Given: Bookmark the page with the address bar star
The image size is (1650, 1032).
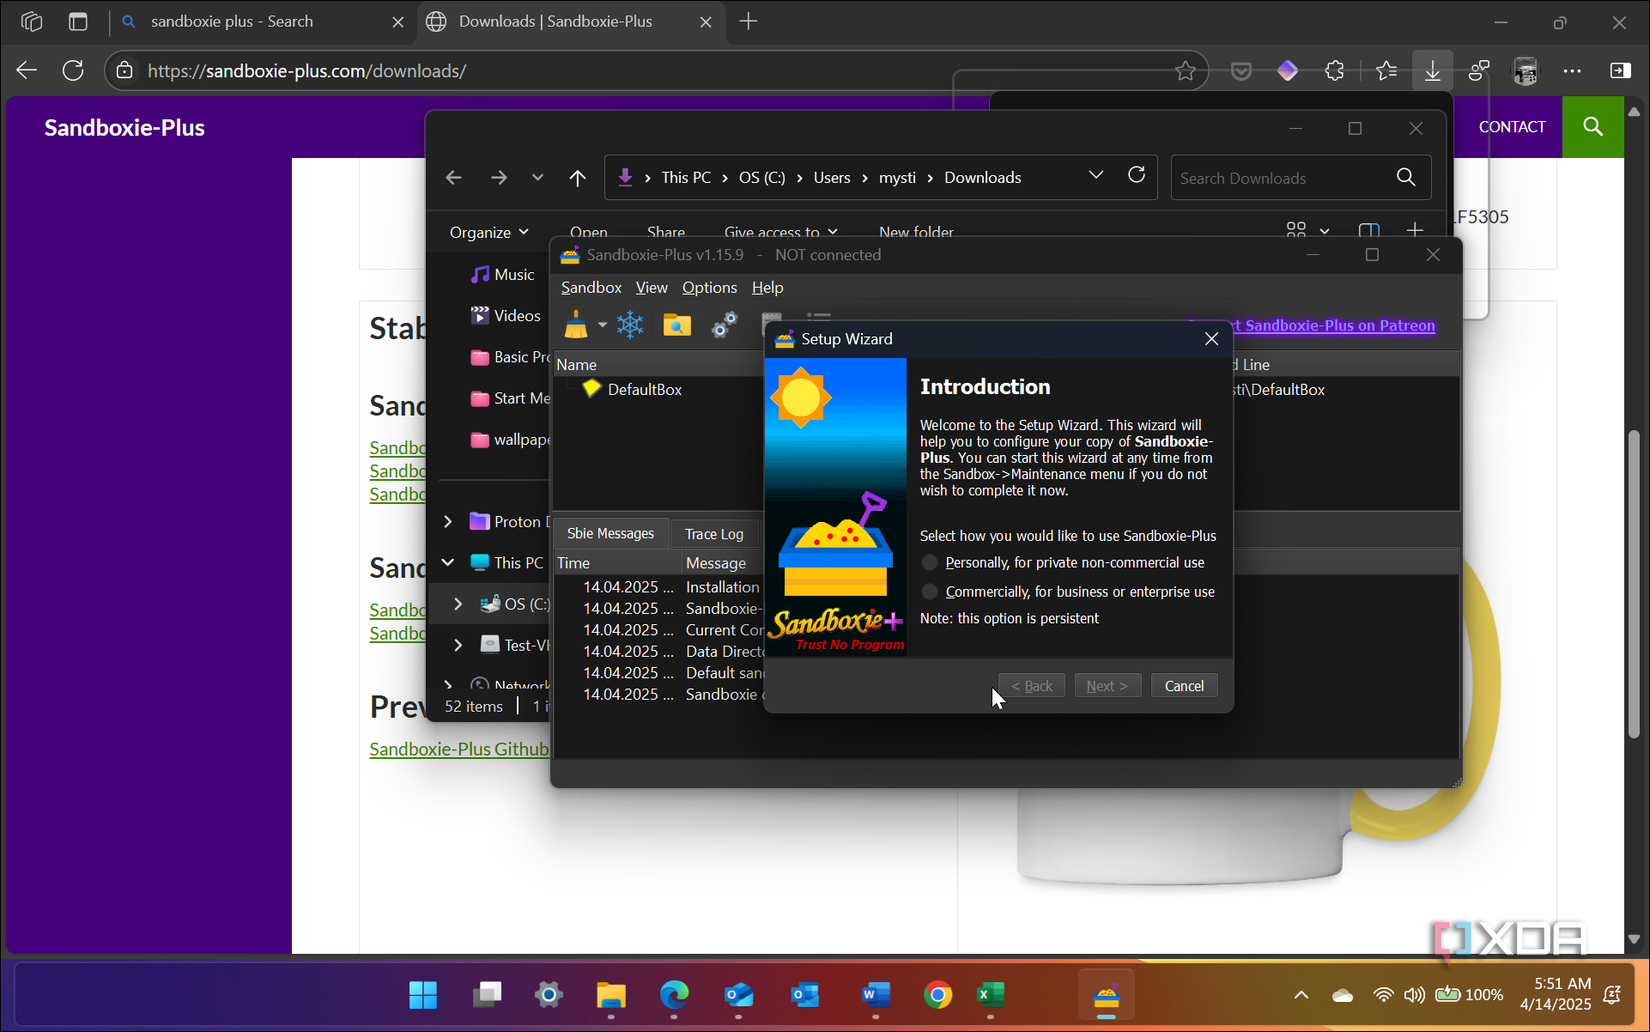Looking at the screenshot, I should pos(1186,70).
